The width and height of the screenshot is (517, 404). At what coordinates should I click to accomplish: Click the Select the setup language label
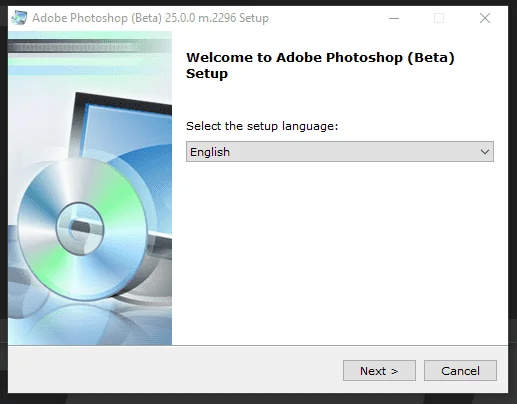[x=262, y=126]
